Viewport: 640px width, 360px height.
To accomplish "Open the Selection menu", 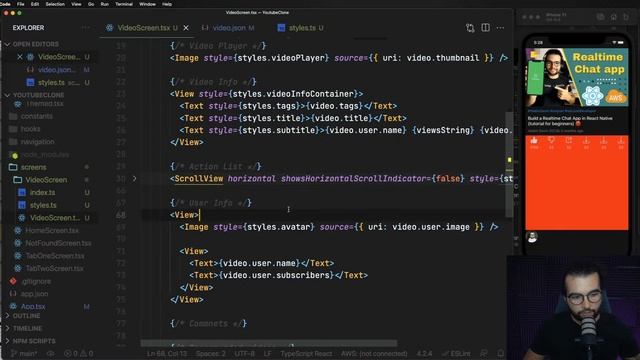I will [x=55, y=4].
